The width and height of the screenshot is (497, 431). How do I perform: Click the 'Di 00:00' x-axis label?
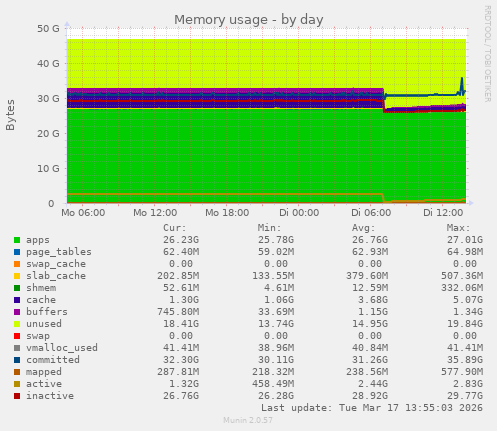click(299, 213)
